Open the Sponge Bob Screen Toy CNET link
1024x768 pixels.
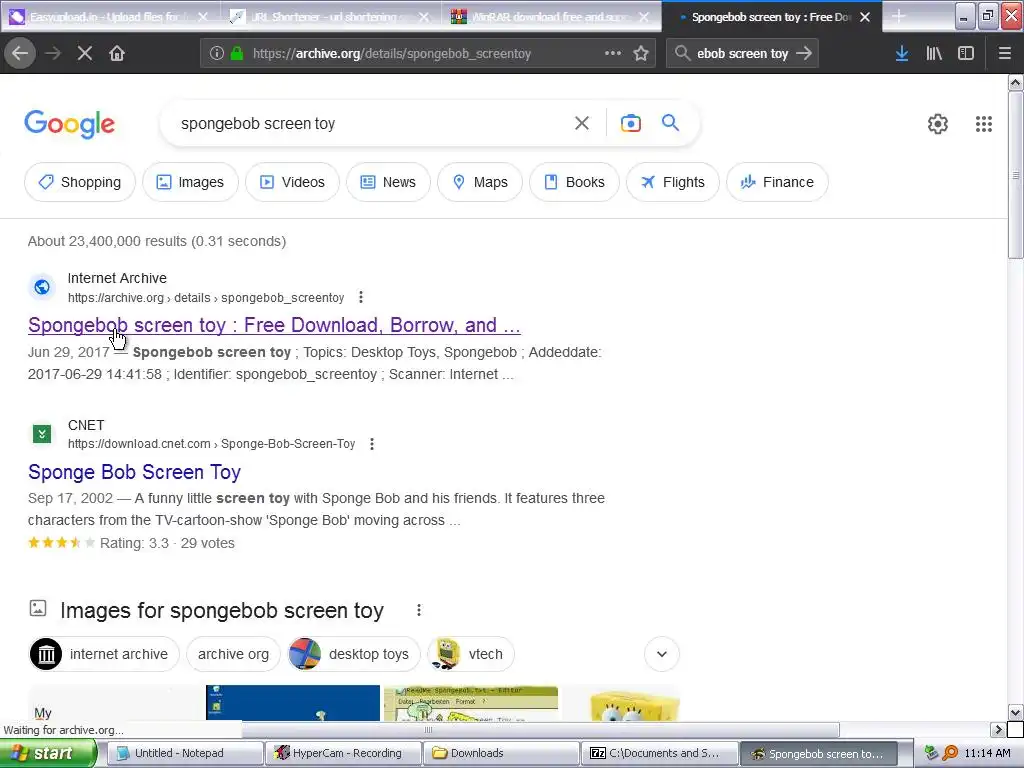coord(135,472)
